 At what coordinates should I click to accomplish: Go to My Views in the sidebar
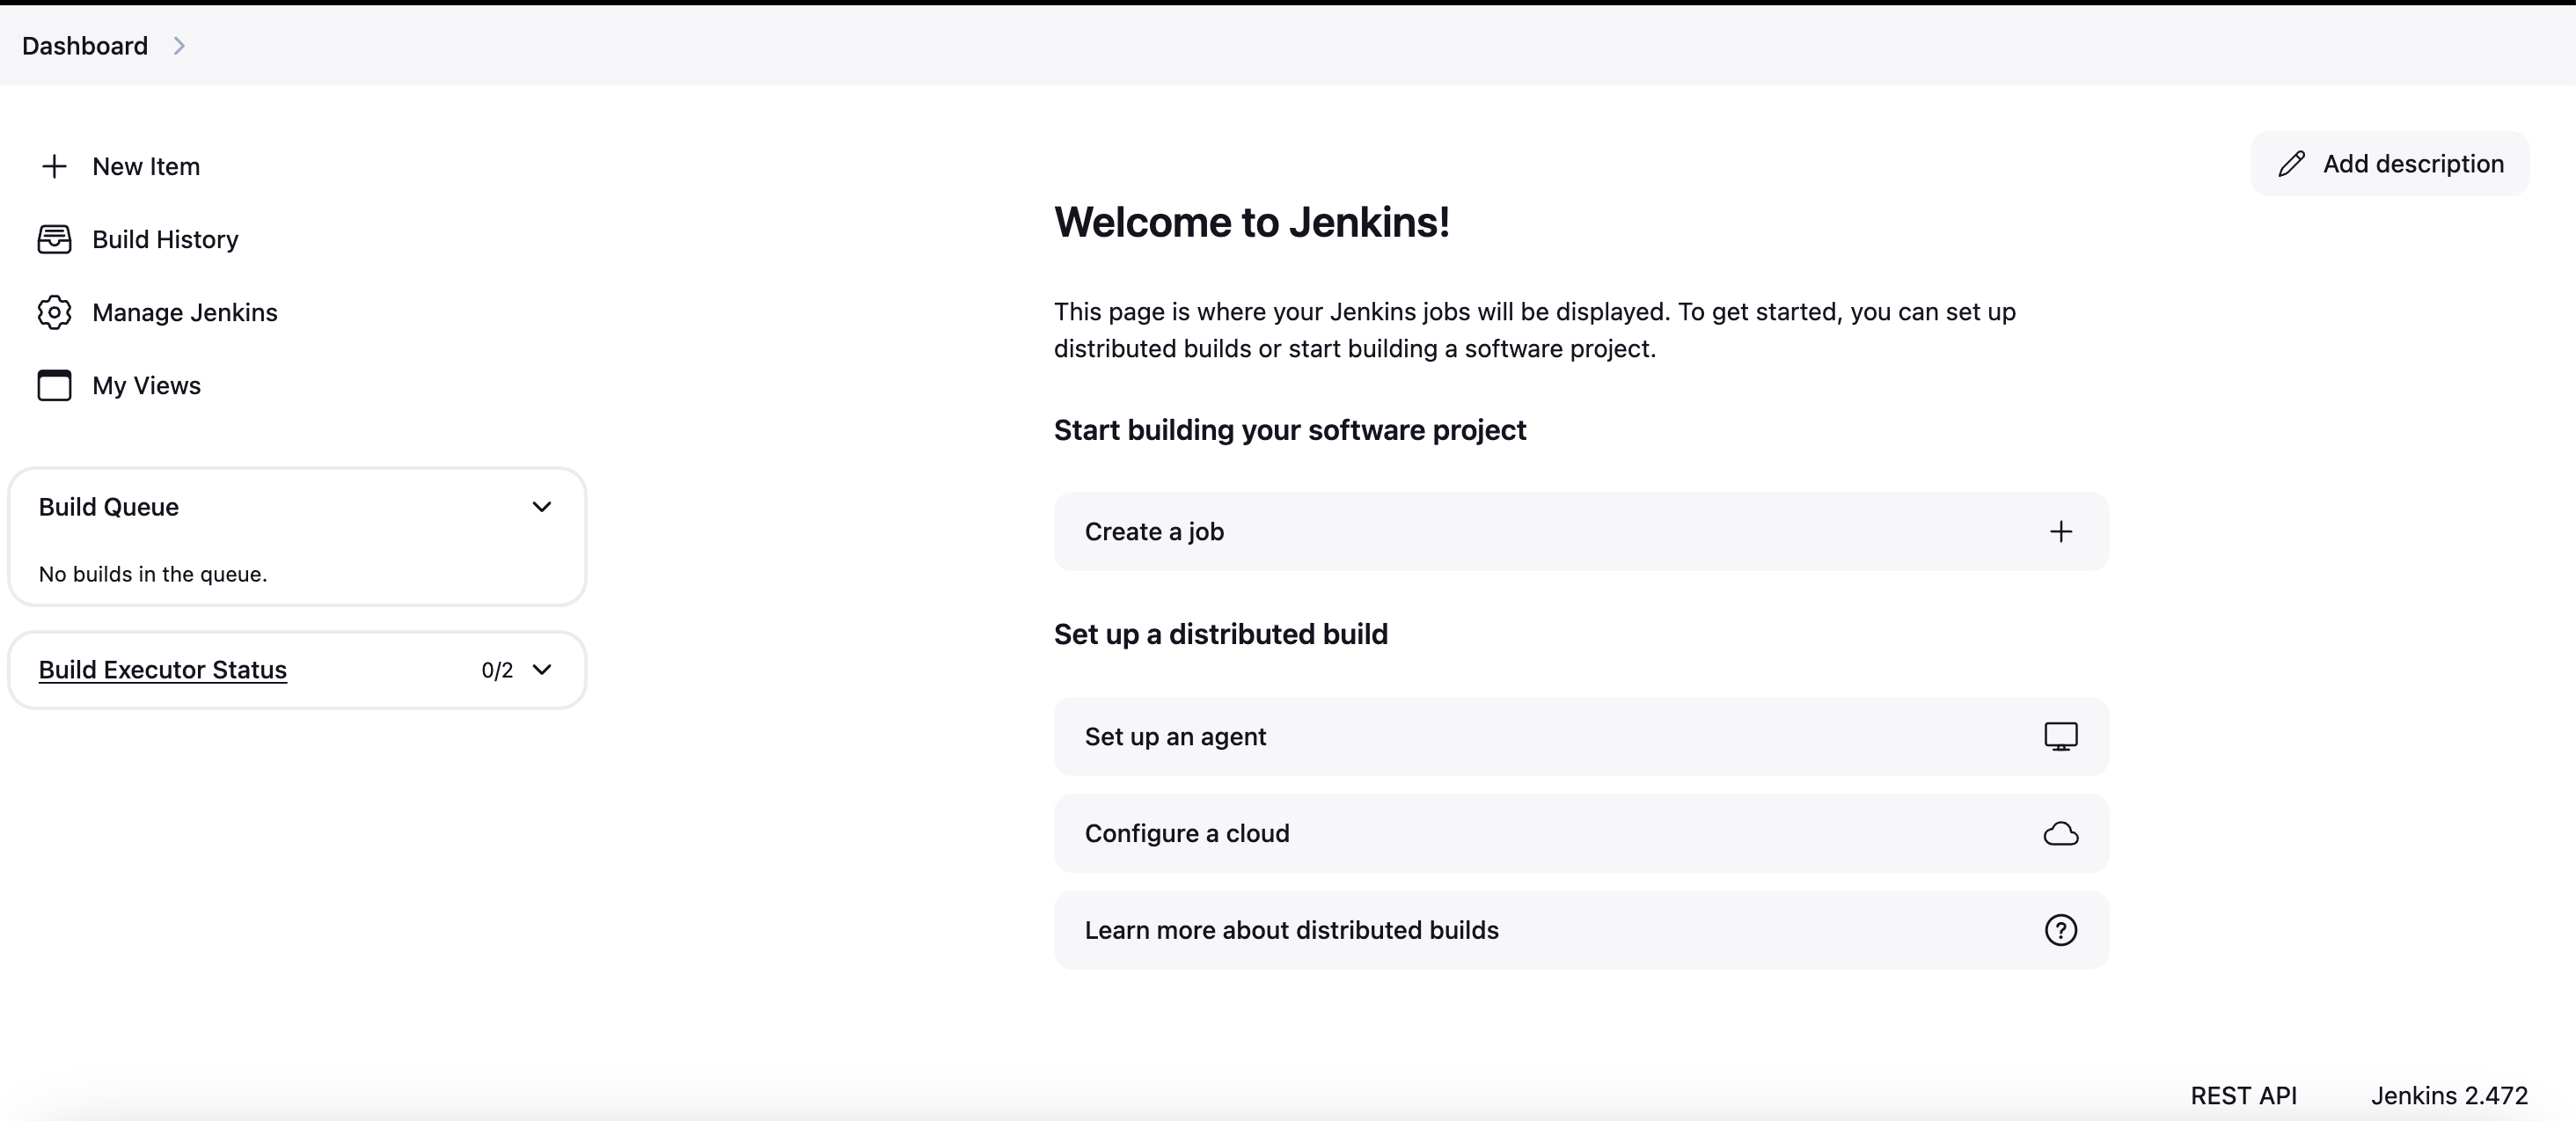146,385
